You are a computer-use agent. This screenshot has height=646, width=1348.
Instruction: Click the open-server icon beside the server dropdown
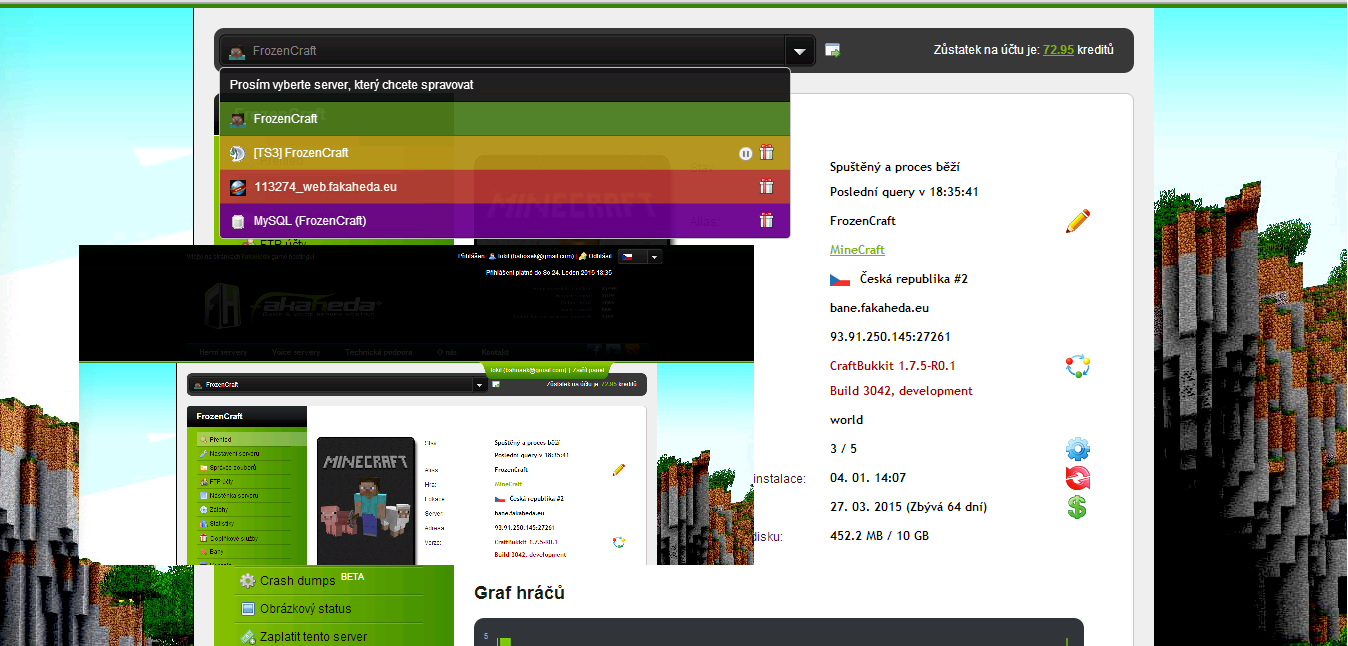[x=832, y=50]
